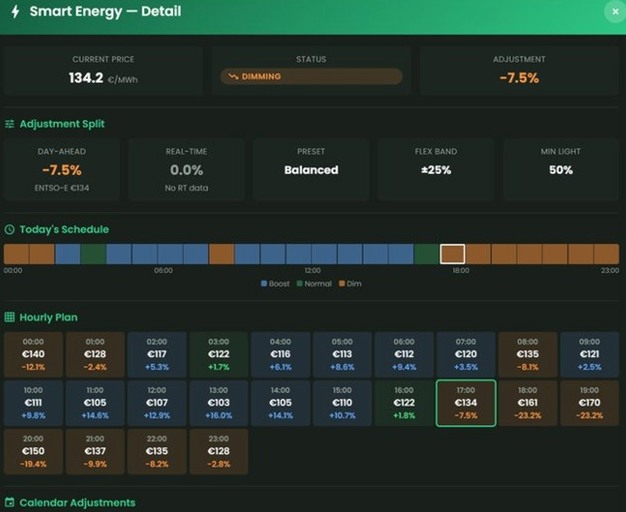Click the downward trend icon in Dimming status
The width and height of the screenshot is (626, 512).
(233, 76)
